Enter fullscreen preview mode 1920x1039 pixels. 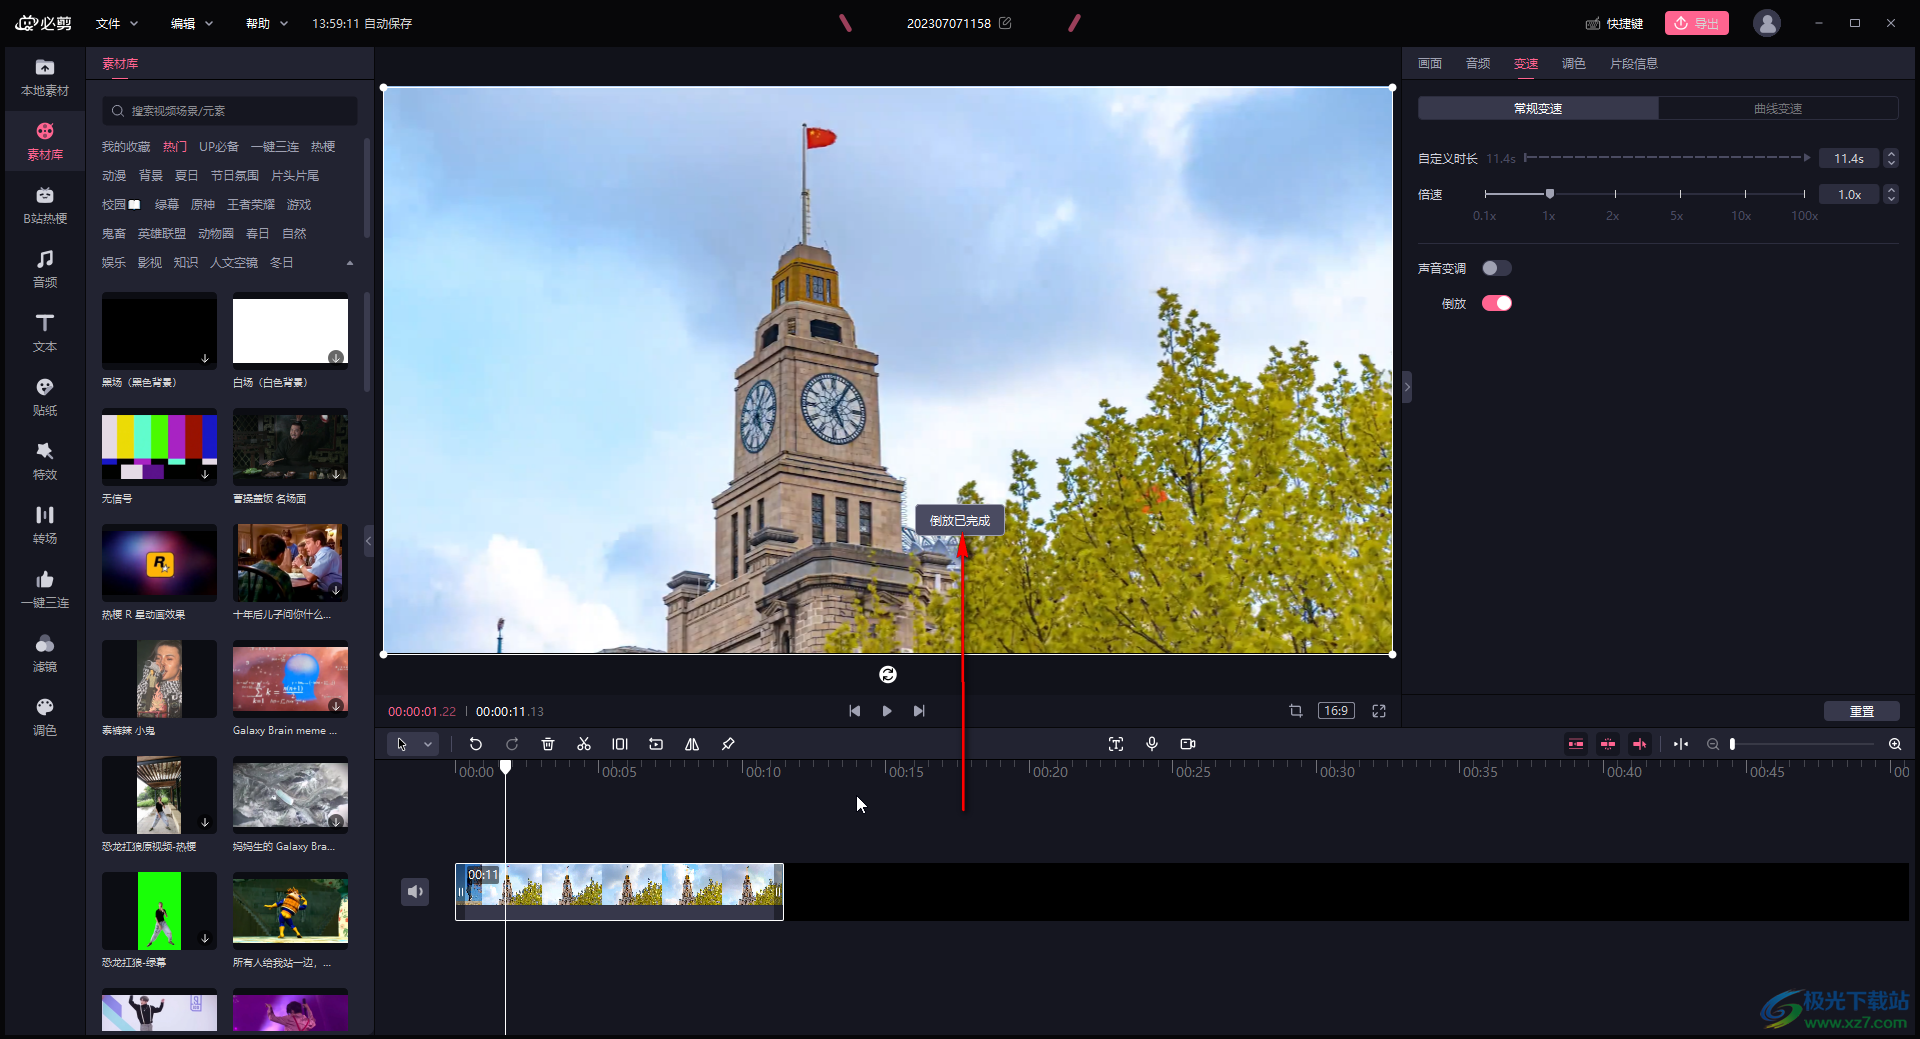pos(1379,711)
